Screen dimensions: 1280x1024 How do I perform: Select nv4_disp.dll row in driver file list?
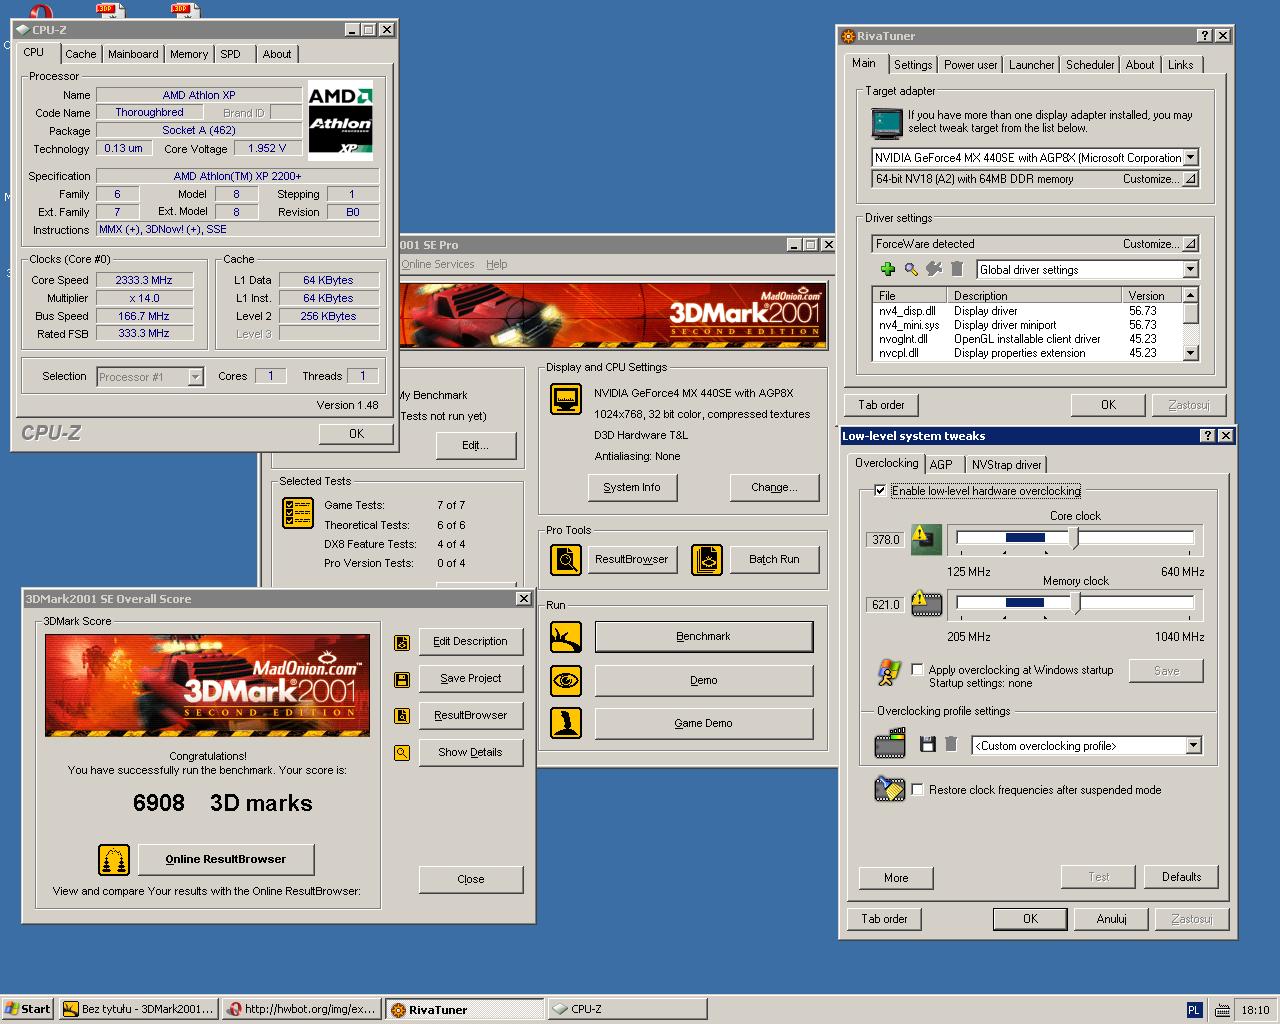[x=1026, y=311]
